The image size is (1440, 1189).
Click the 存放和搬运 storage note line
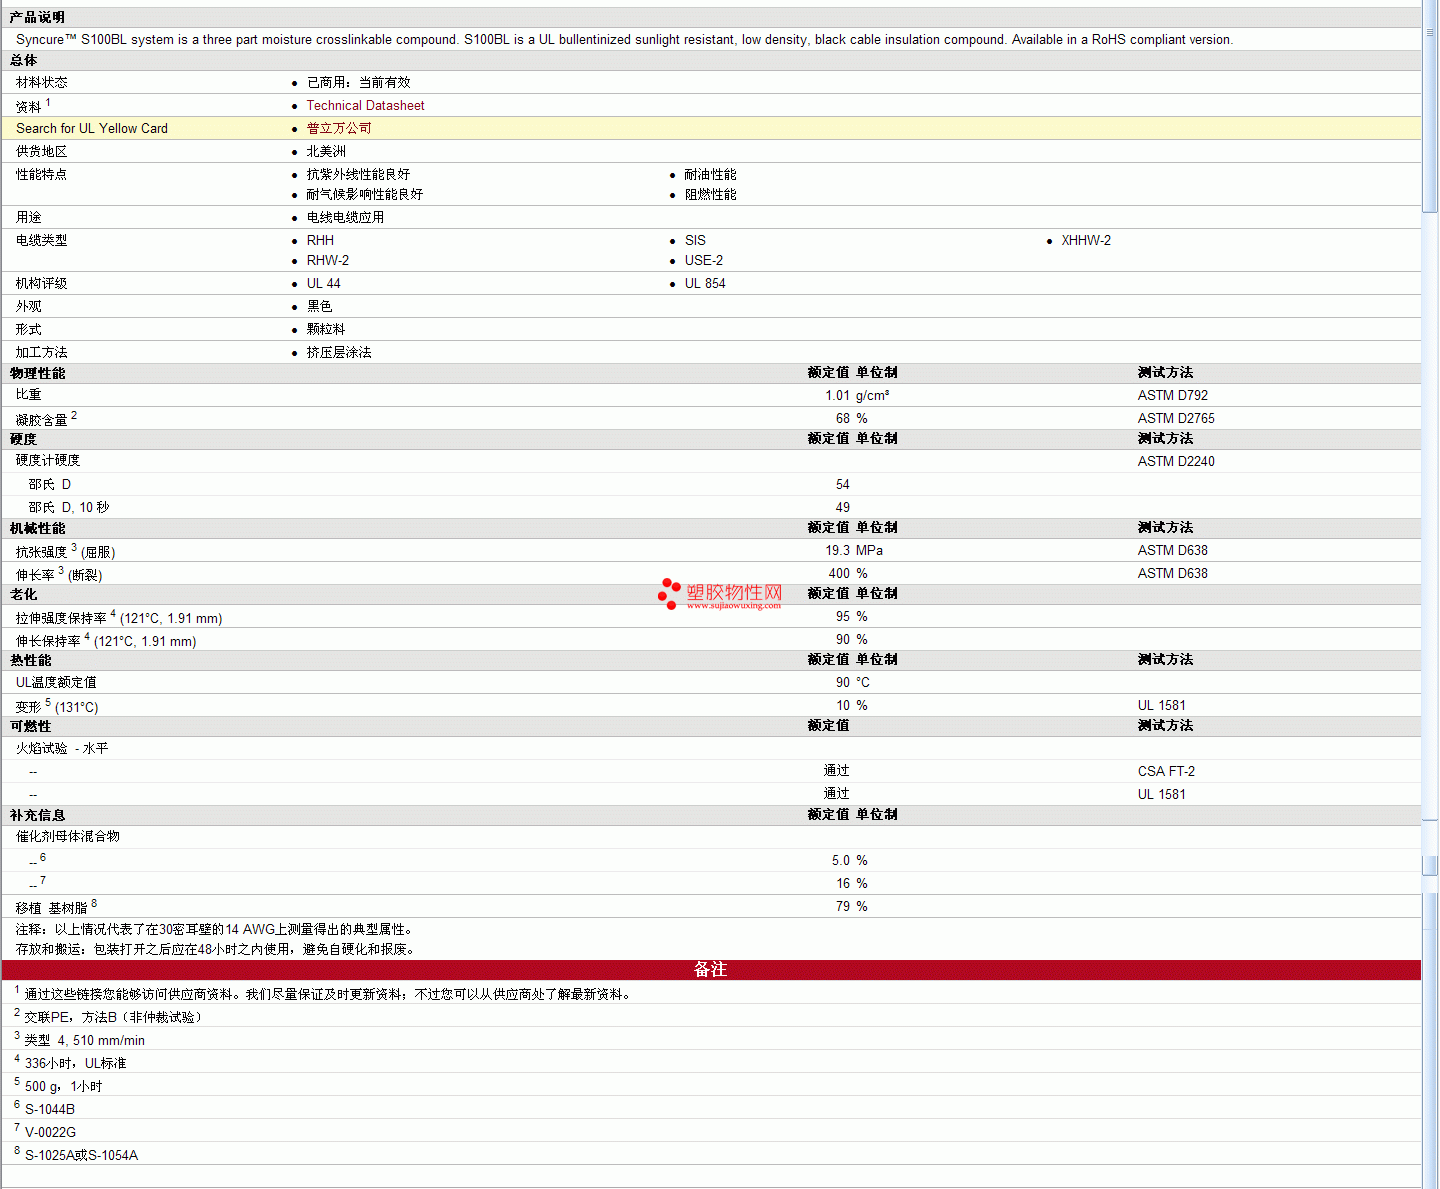tap(215, 949)
